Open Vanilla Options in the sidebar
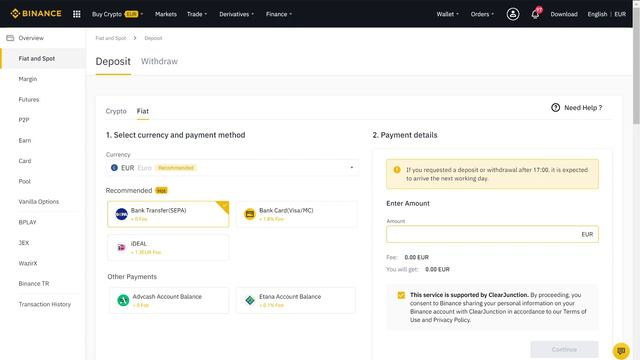This screenshot has height=360, width=640. tap(39, 201)
